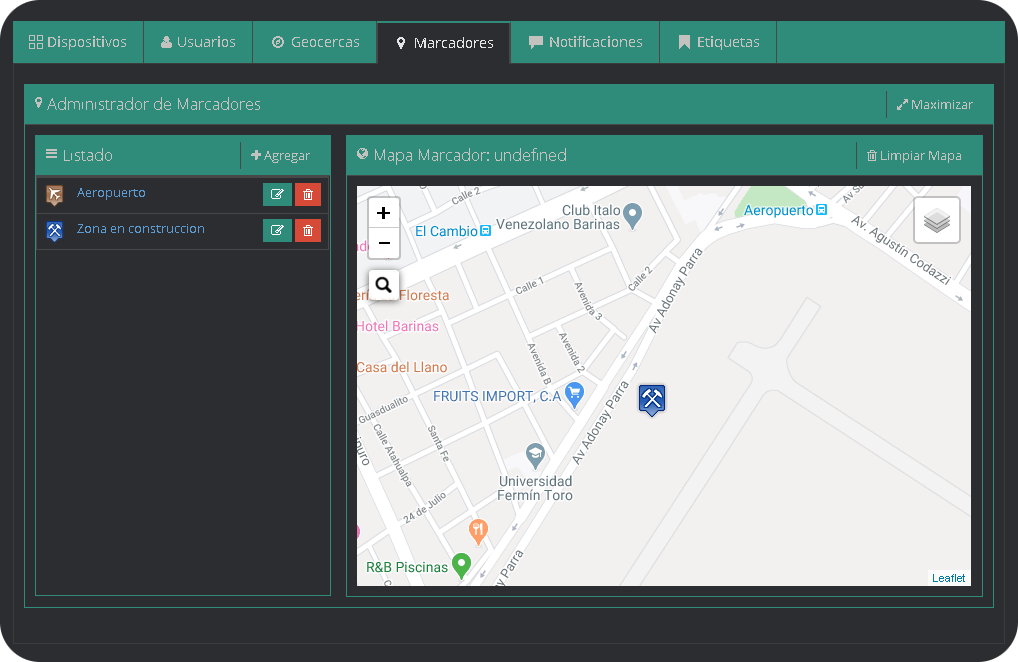
Task: Click the edit button for Aeropuerto
Action: [x=277, y=195]
